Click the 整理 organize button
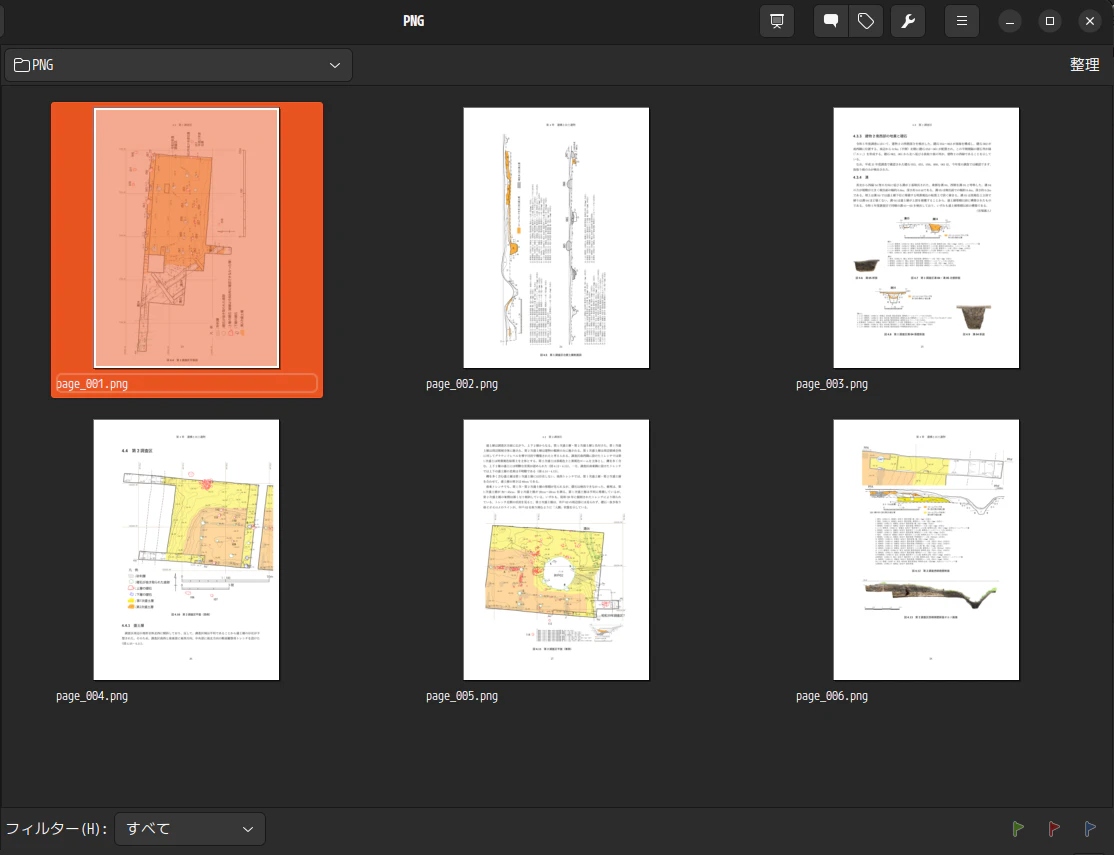Image resolution: width=1114 pixels, height=855 pixels. point(1084,65)
